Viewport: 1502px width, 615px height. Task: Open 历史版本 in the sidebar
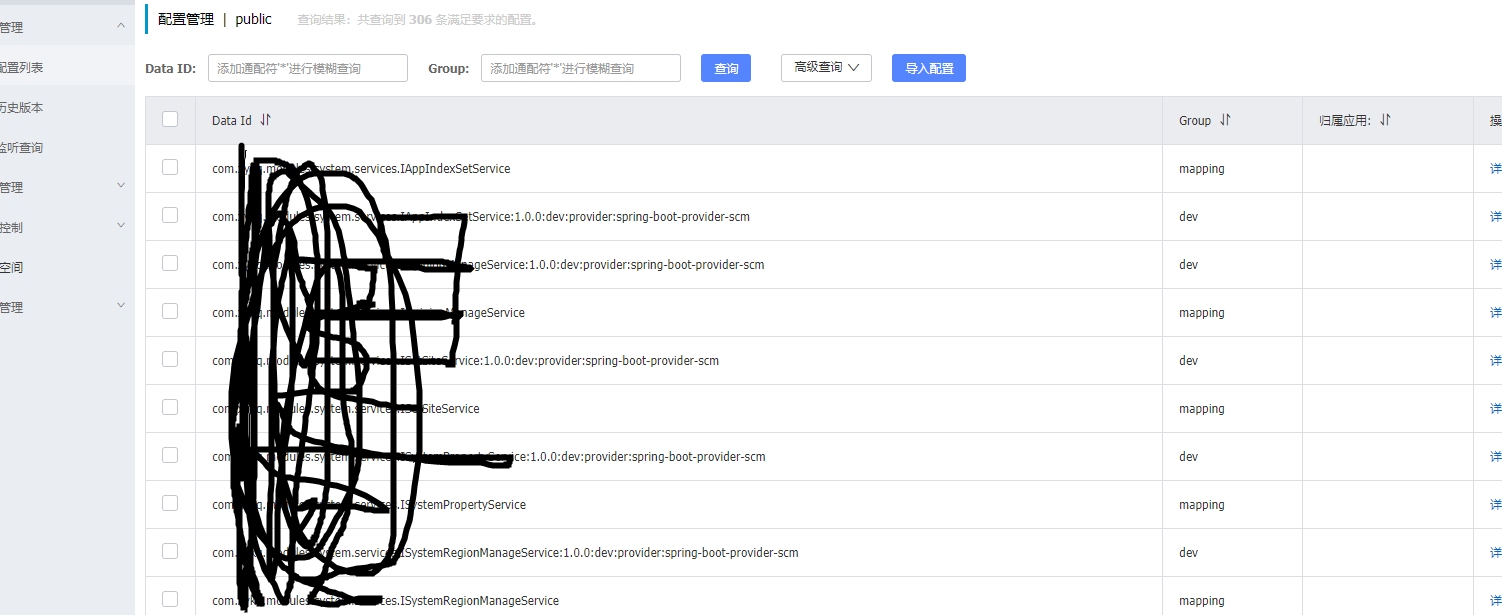point(22,108)
